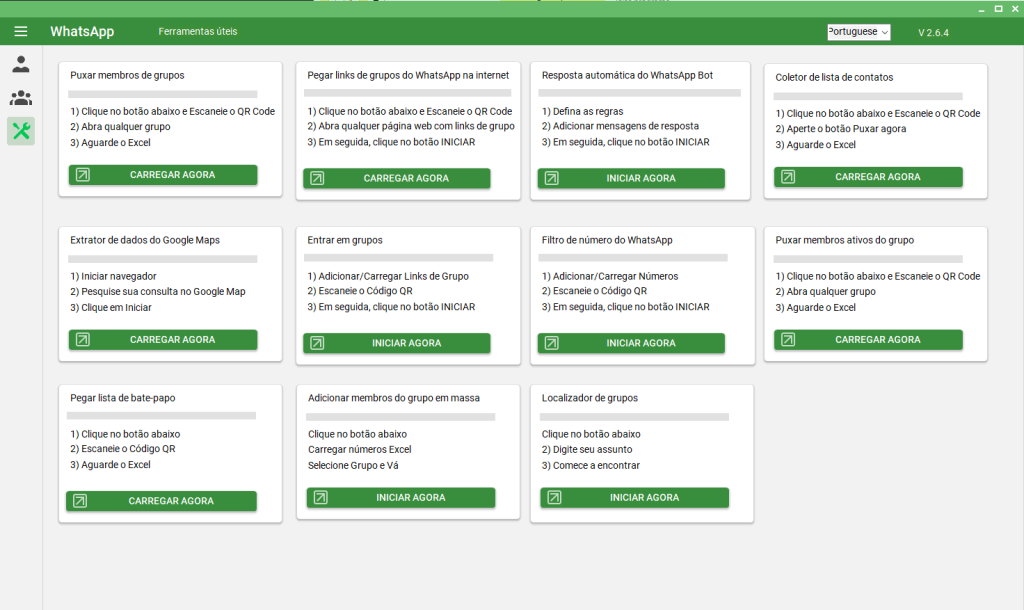Click the Pegar lista de bate-papo title

coord(123,398)
